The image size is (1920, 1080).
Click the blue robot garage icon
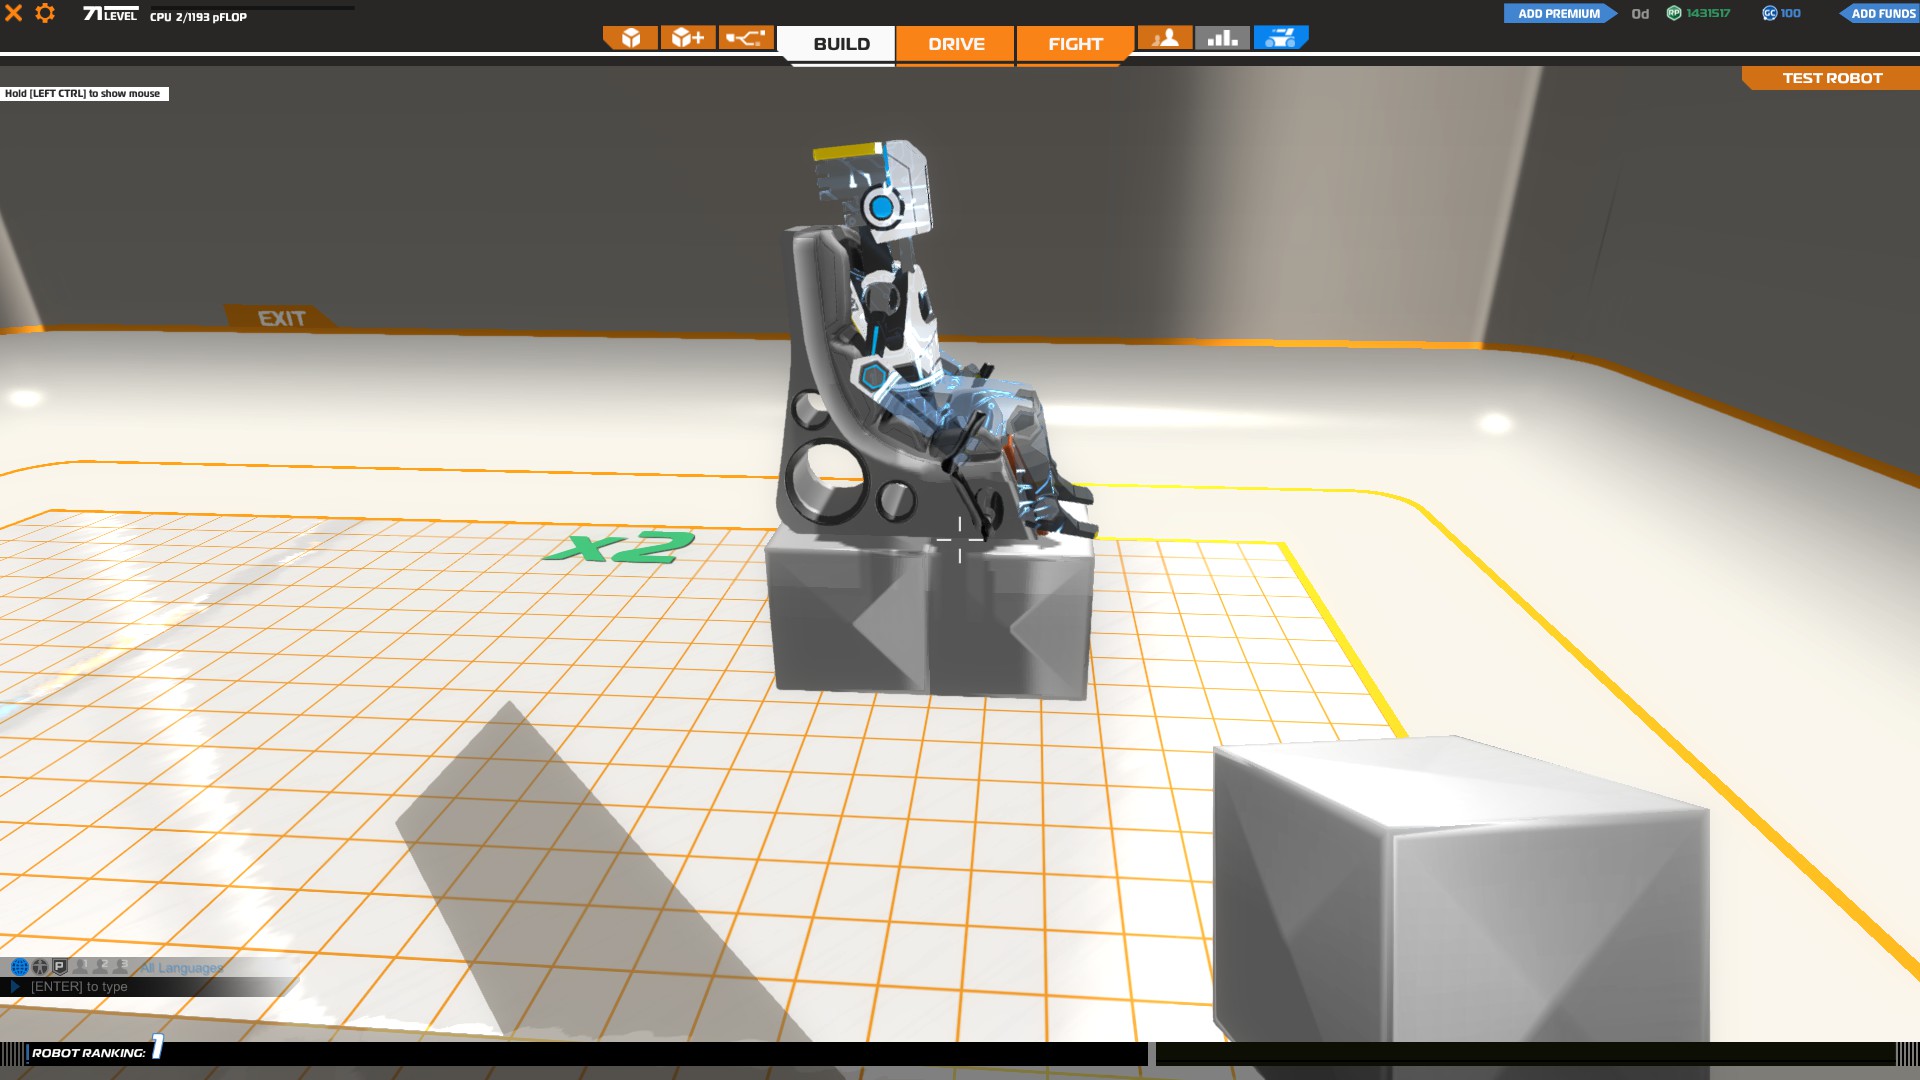1280,38
